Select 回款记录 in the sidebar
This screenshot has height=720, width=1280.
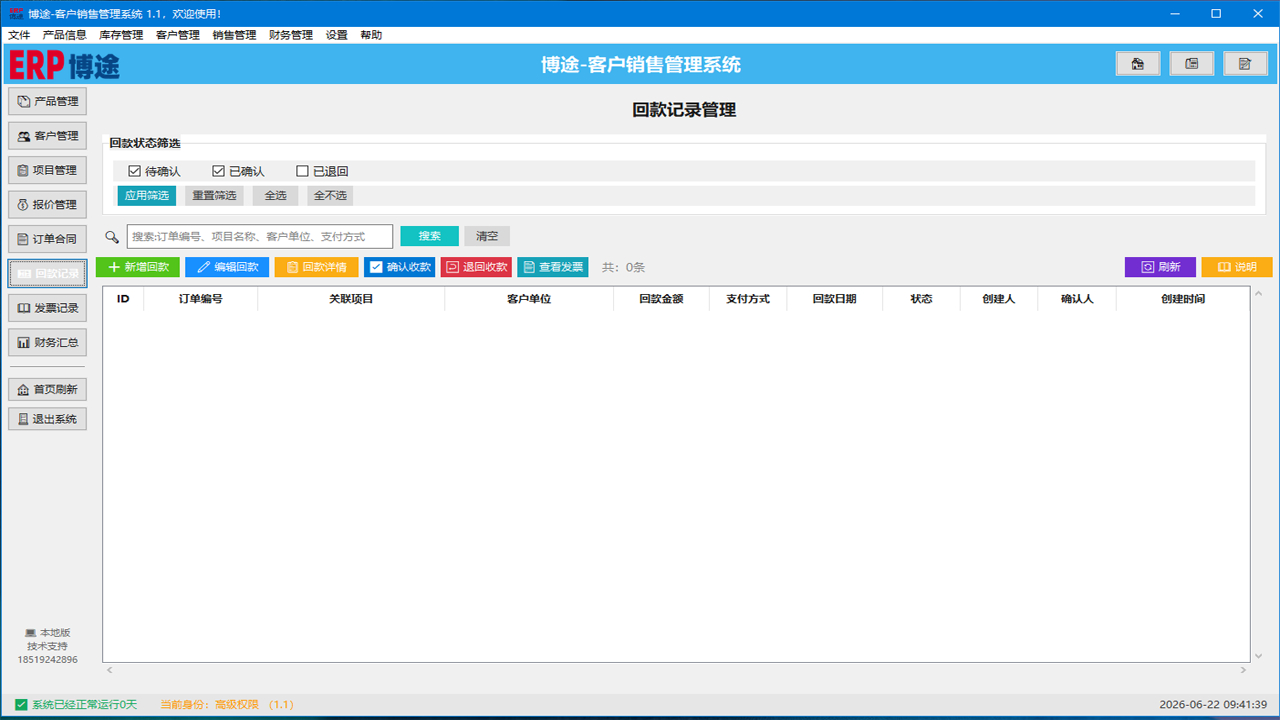(x=47, y=274)
